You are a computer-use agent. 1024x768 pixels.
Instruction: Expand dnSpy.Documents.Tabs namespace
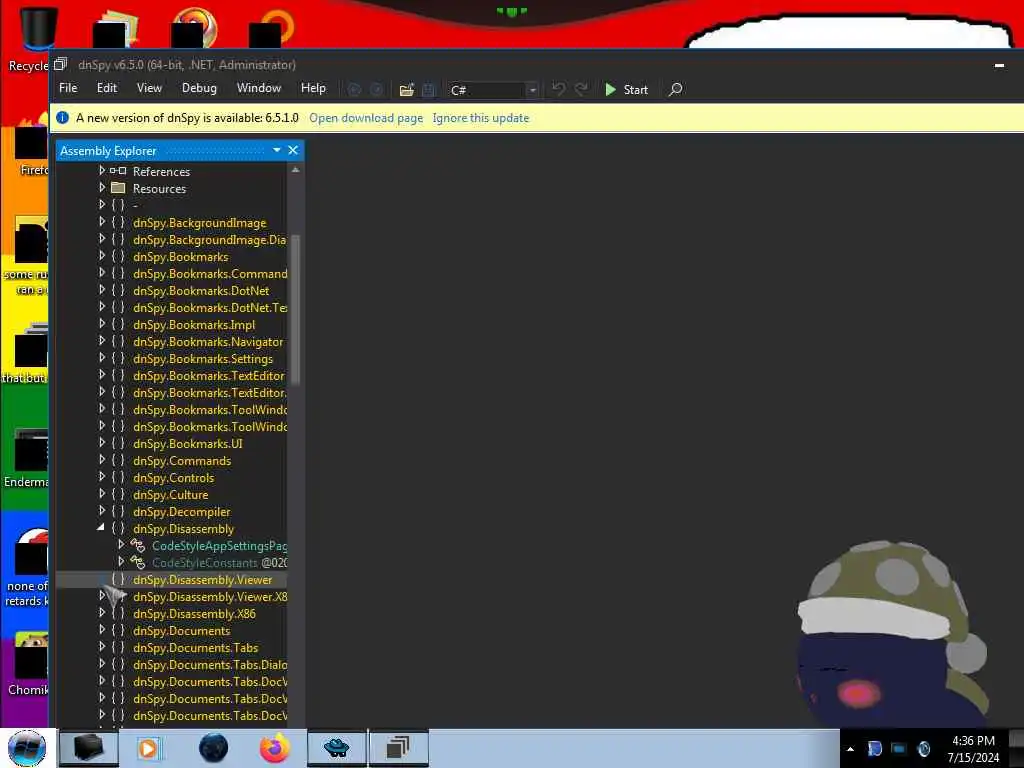tap(102, 647)
